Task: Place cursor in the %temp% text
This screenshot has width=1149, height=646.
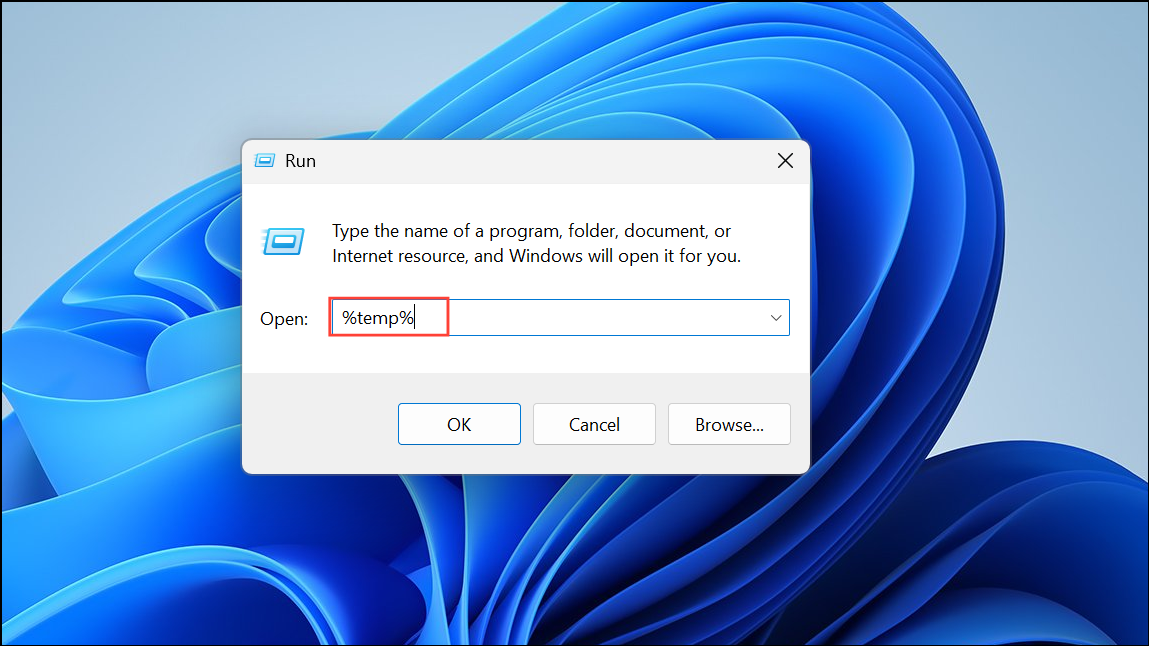Action: [x=378, y=318]
